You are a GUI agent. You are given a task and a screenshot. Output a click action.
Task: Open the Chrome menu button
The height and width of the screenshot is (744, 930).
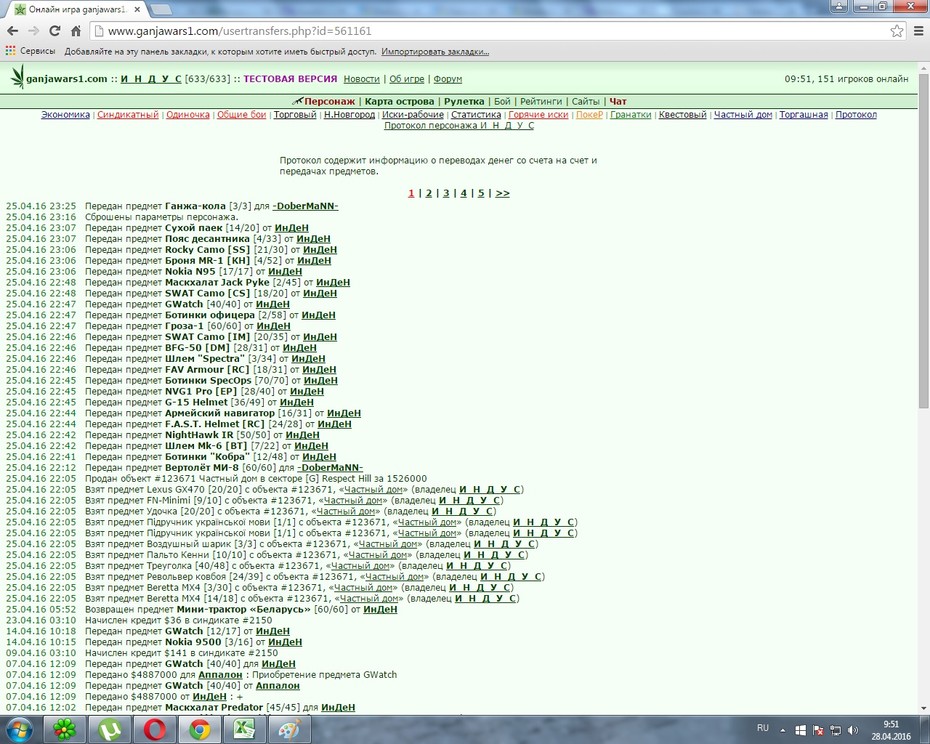(x=921, y=31)
